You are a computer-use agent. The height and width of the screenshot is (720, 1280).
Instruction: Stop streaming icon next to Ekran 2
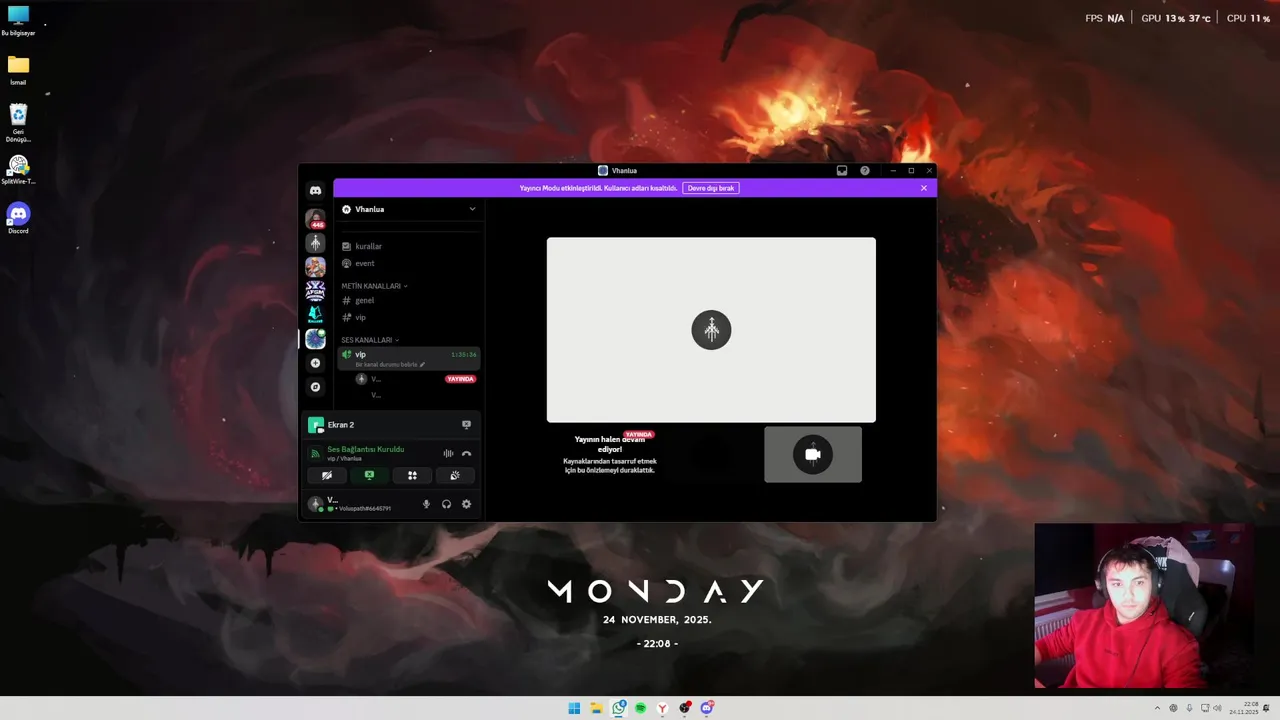466,425
